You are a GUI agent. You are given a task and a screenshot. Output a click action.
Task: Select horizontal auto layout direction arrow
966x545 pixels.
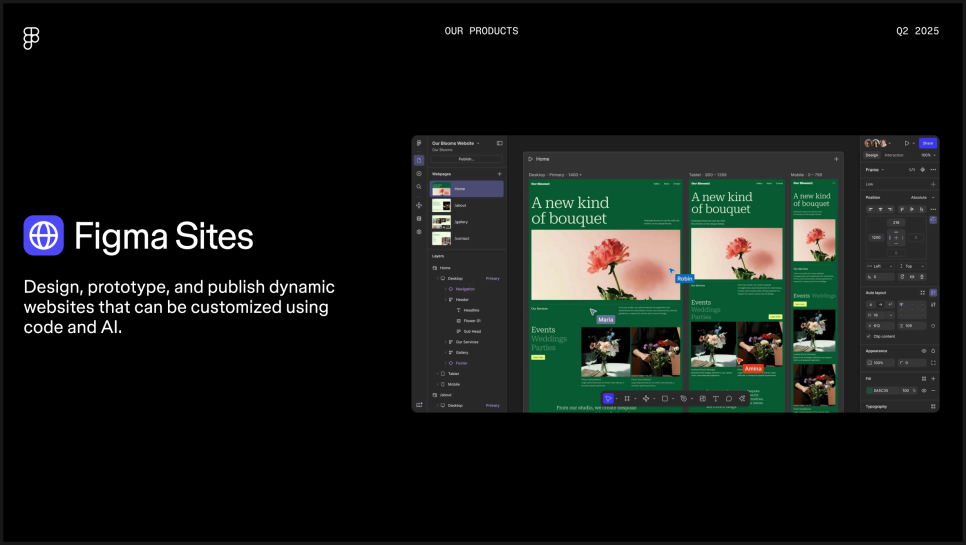880,304
